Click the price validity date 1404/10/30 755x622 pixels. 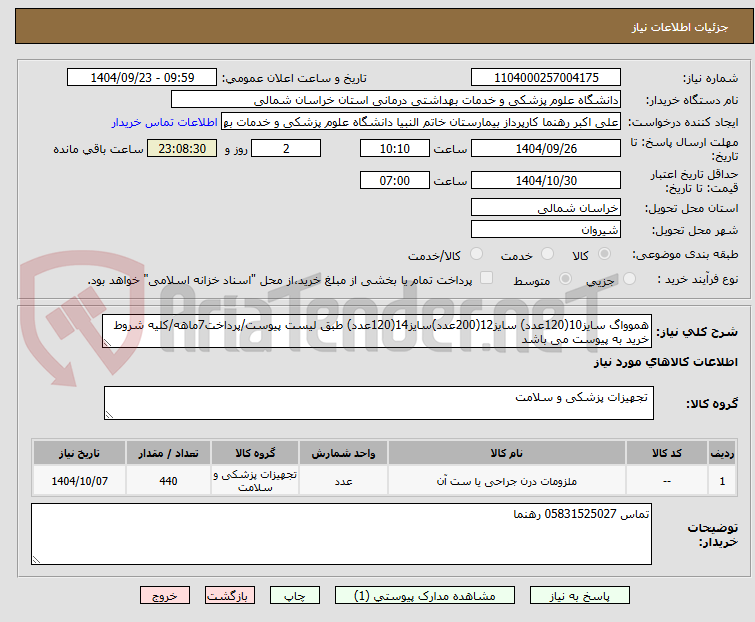tap(546, 181)
